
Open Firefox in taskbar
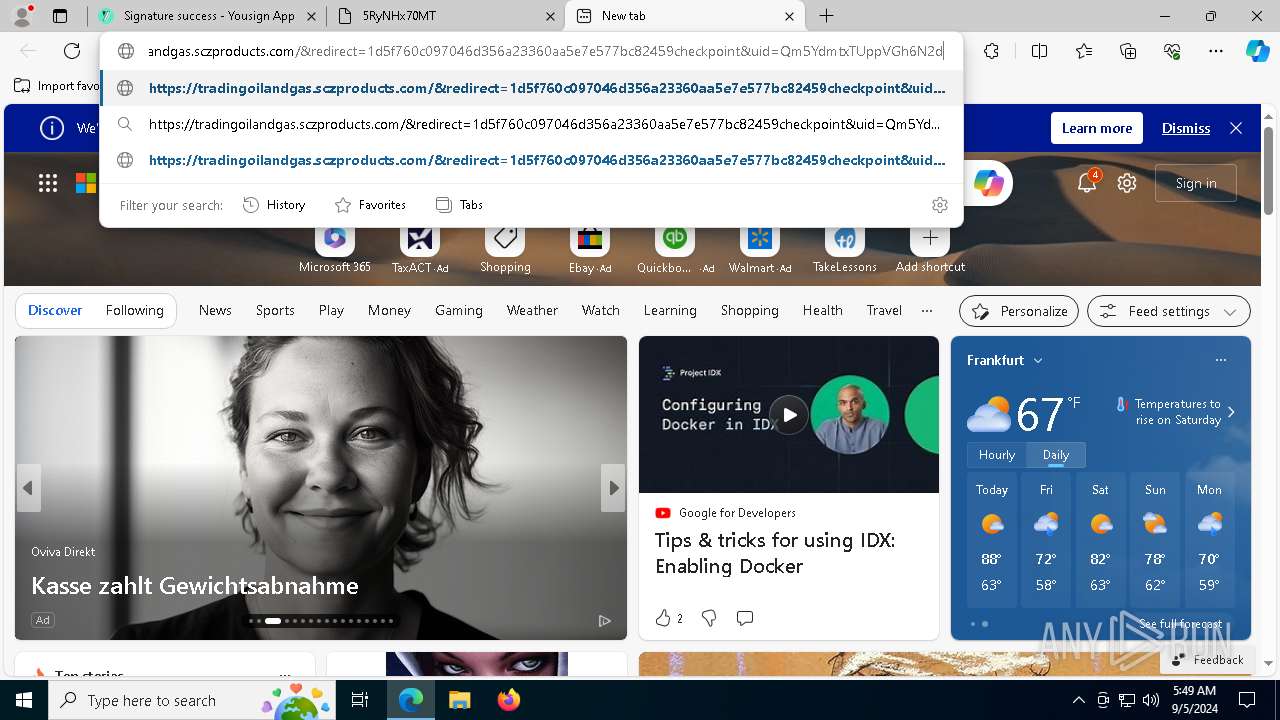508,700
